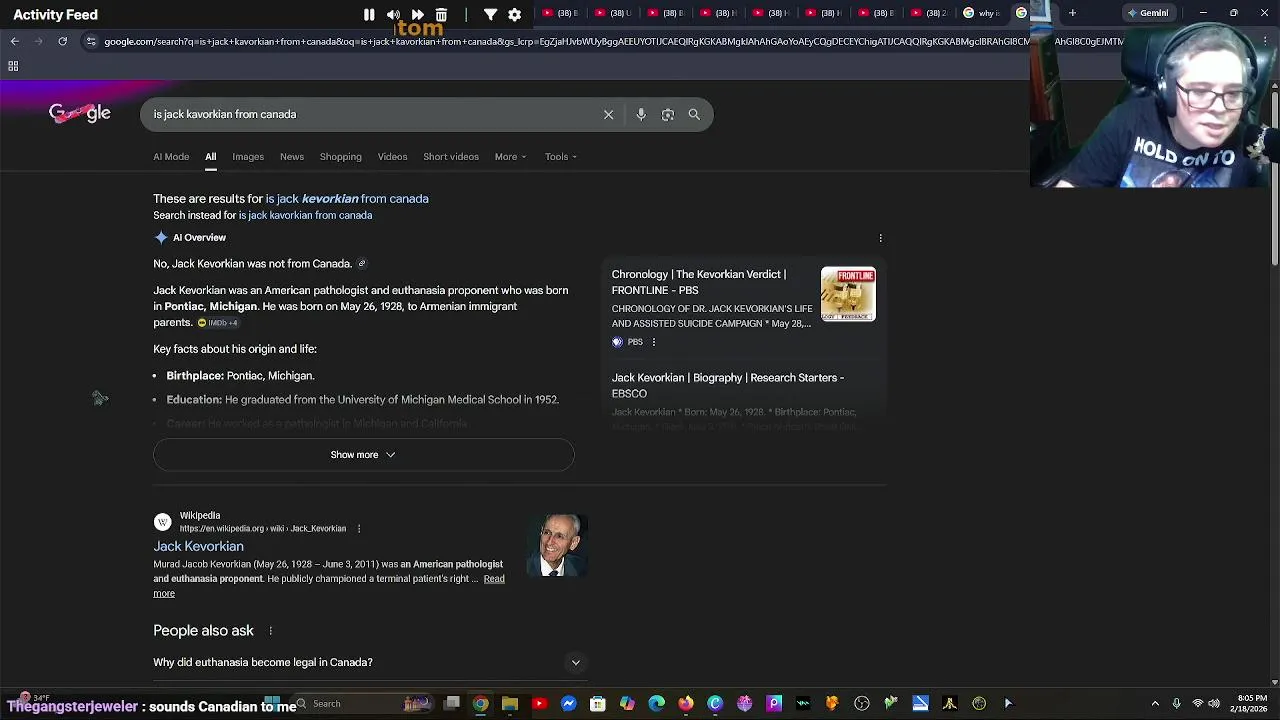Screen dimensions: 1280x720
Task: Open the Shopping tab
Action: pyautogui.click(x=341, y=157)
